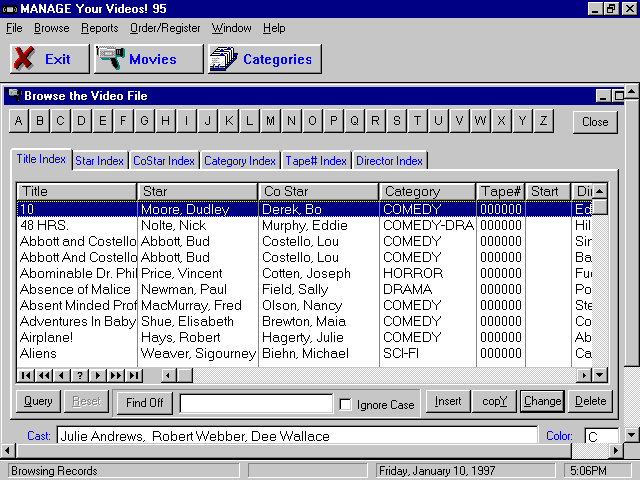This screenshot has width=640, height=480.
Task: Open the Reports menu
Action: (x=100, y=28)
